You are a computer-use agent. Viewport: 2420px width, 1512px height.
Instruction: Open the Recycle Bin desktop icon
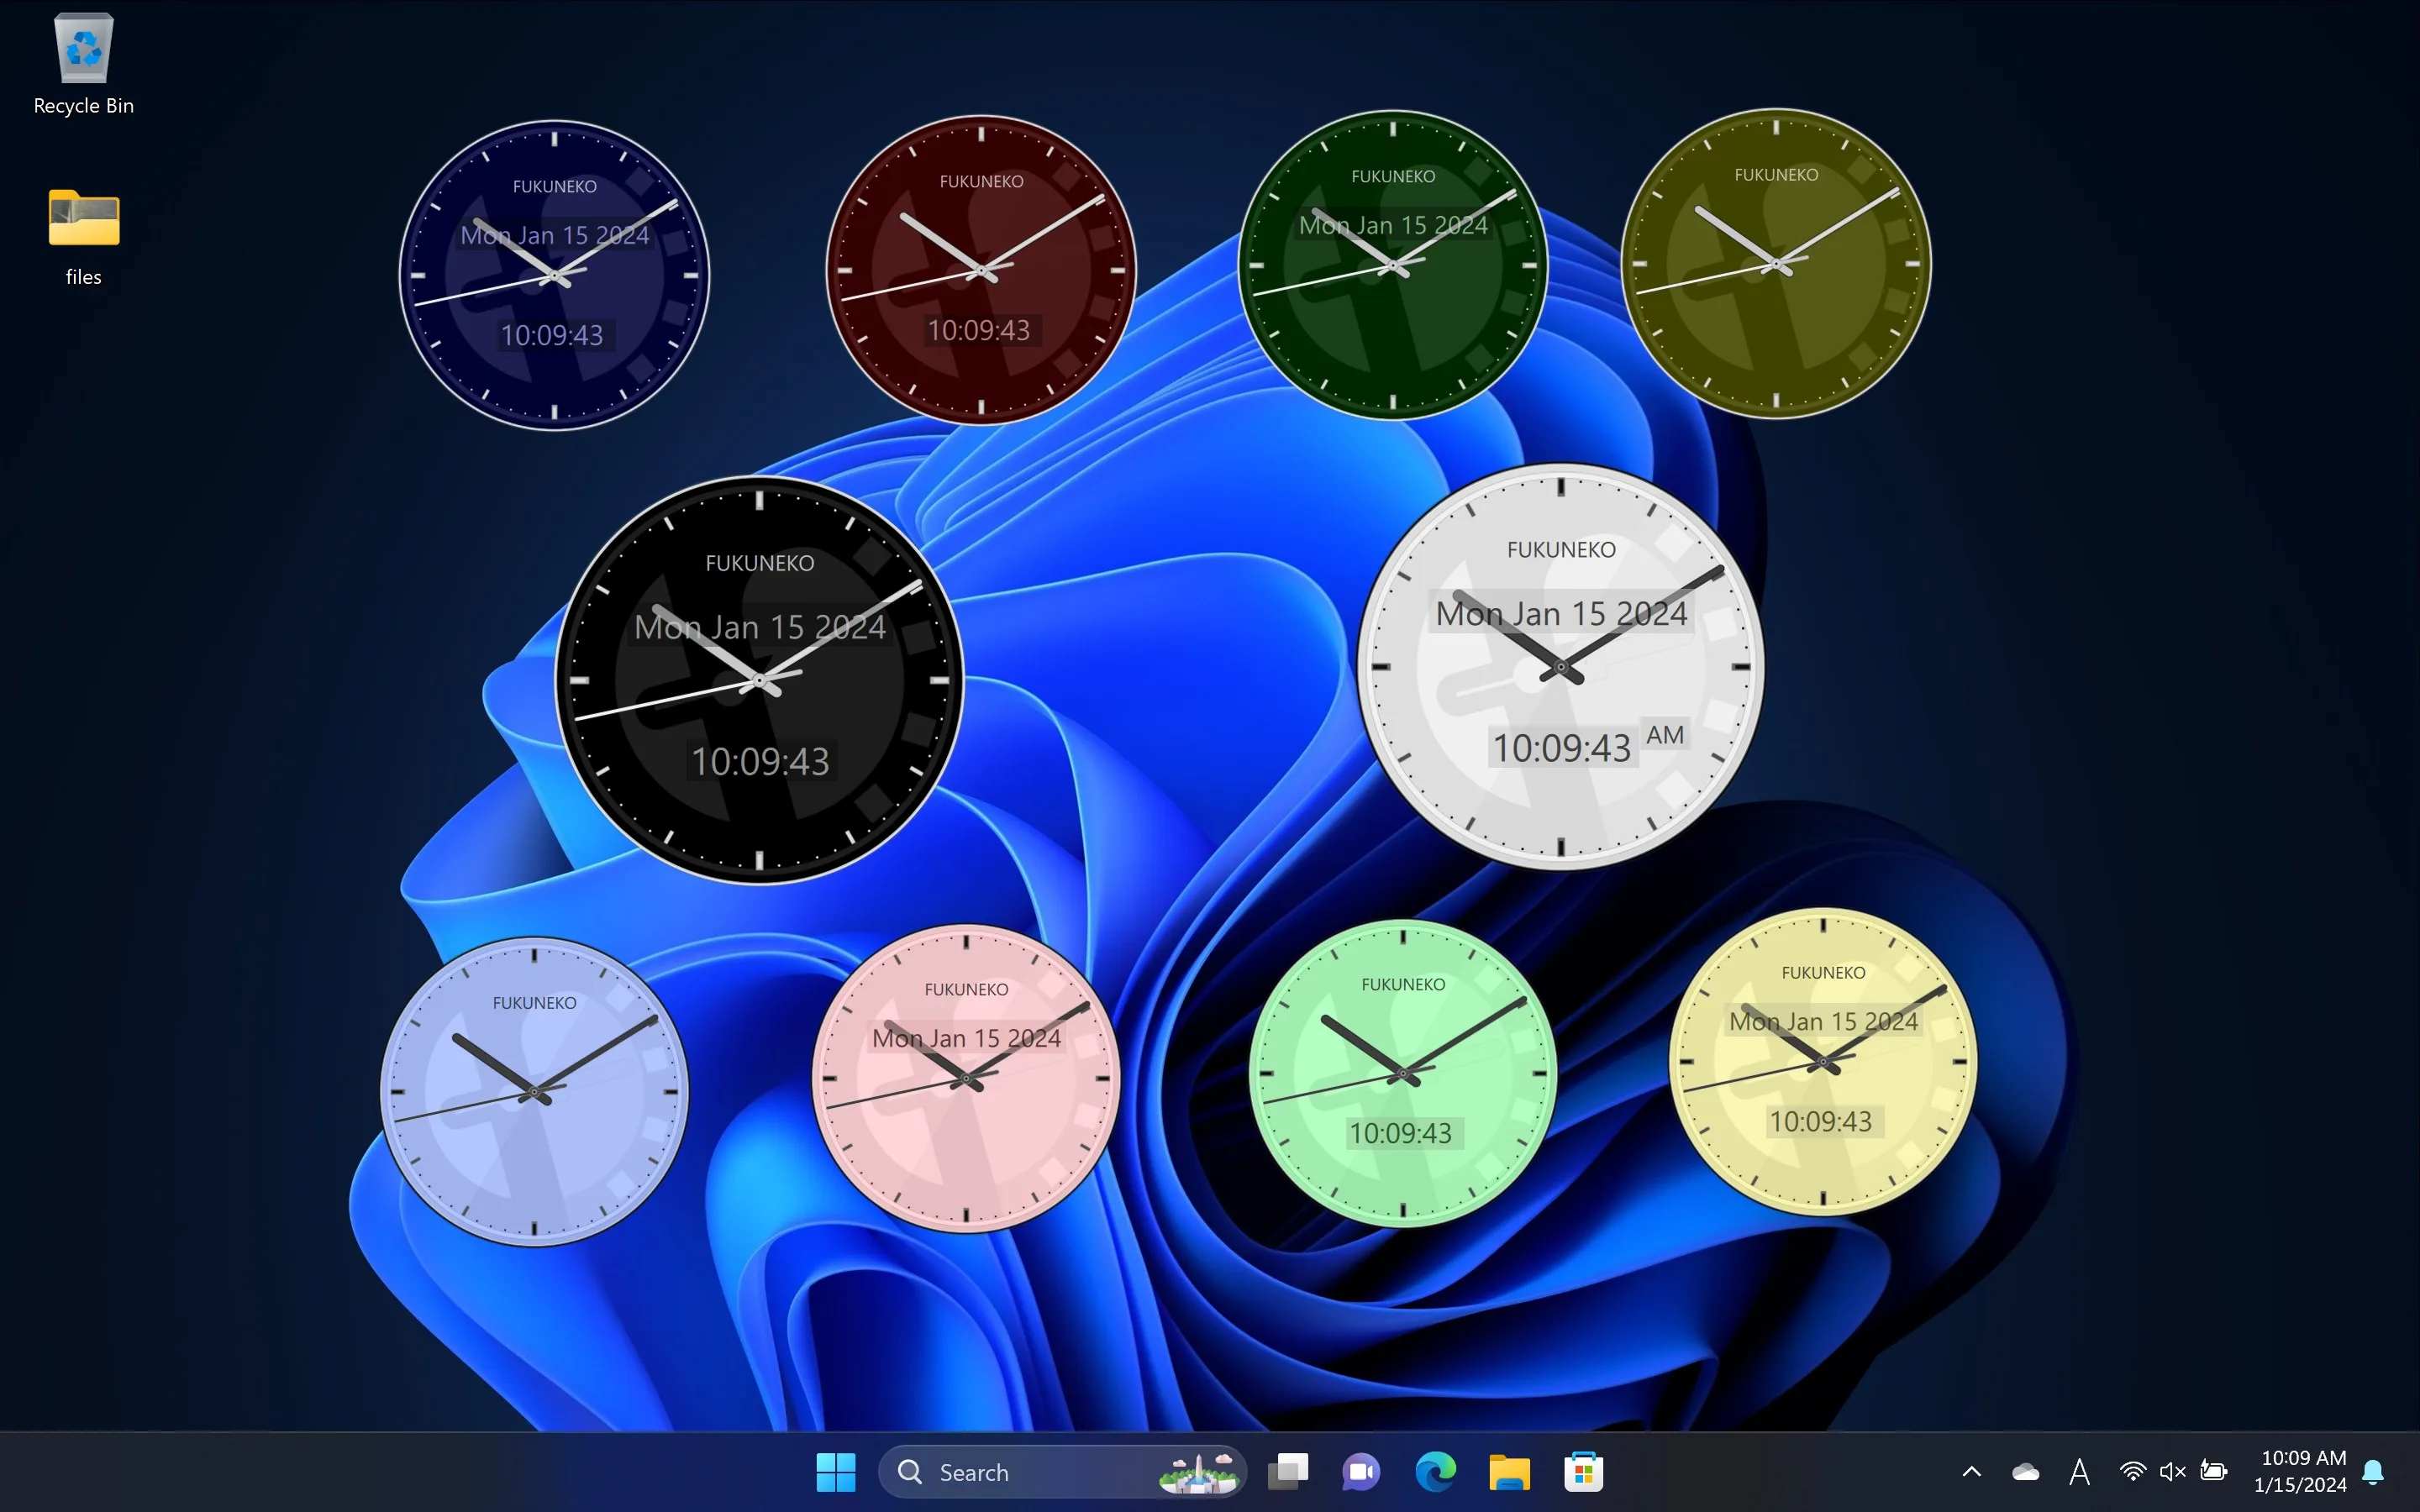(x=84, y=65)
